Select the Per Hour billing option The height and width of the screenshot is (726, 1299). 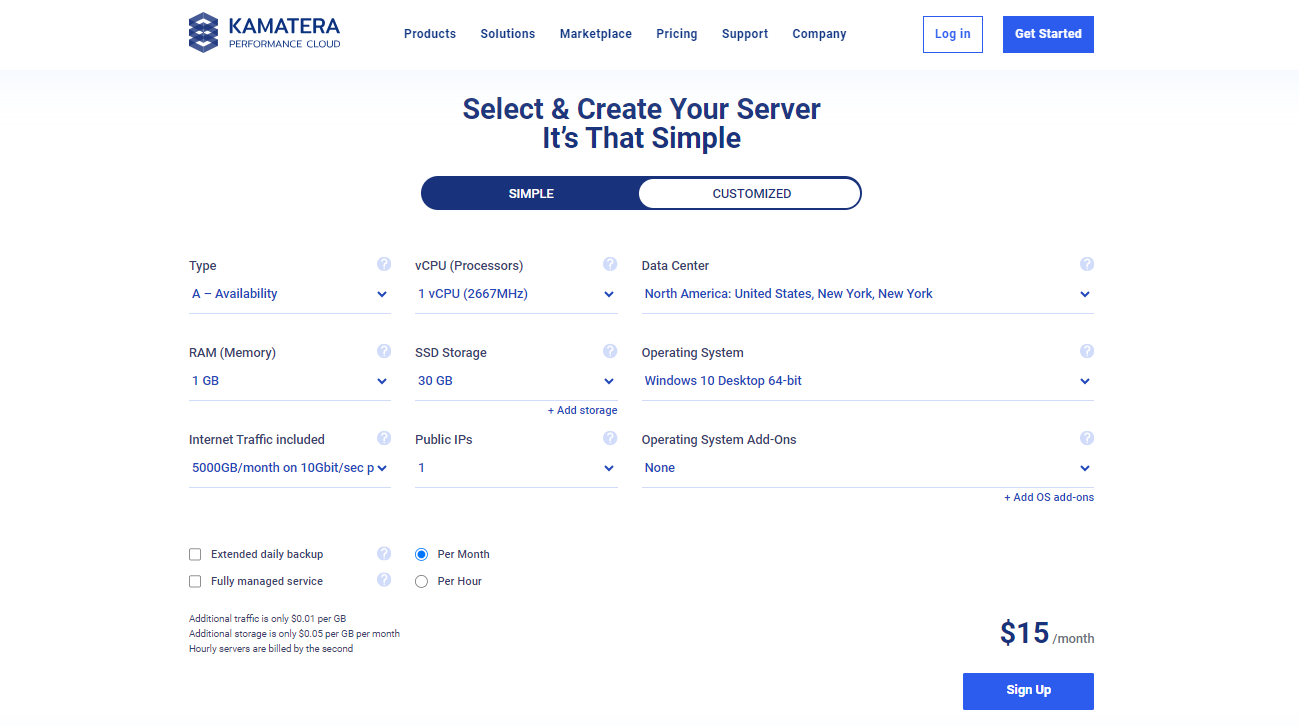tap(421, 581)
